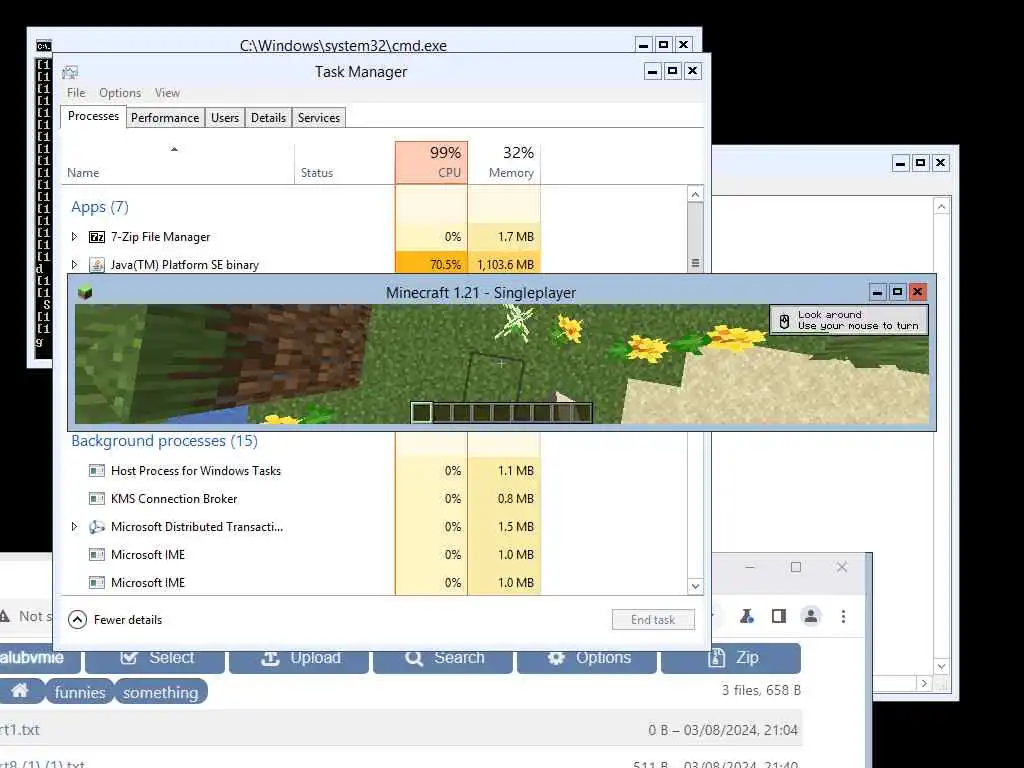Image resolution: width=1024 pixels, height=768 pixels.
Task: Click the Search button in file browser
Action: tap(443, 658)
